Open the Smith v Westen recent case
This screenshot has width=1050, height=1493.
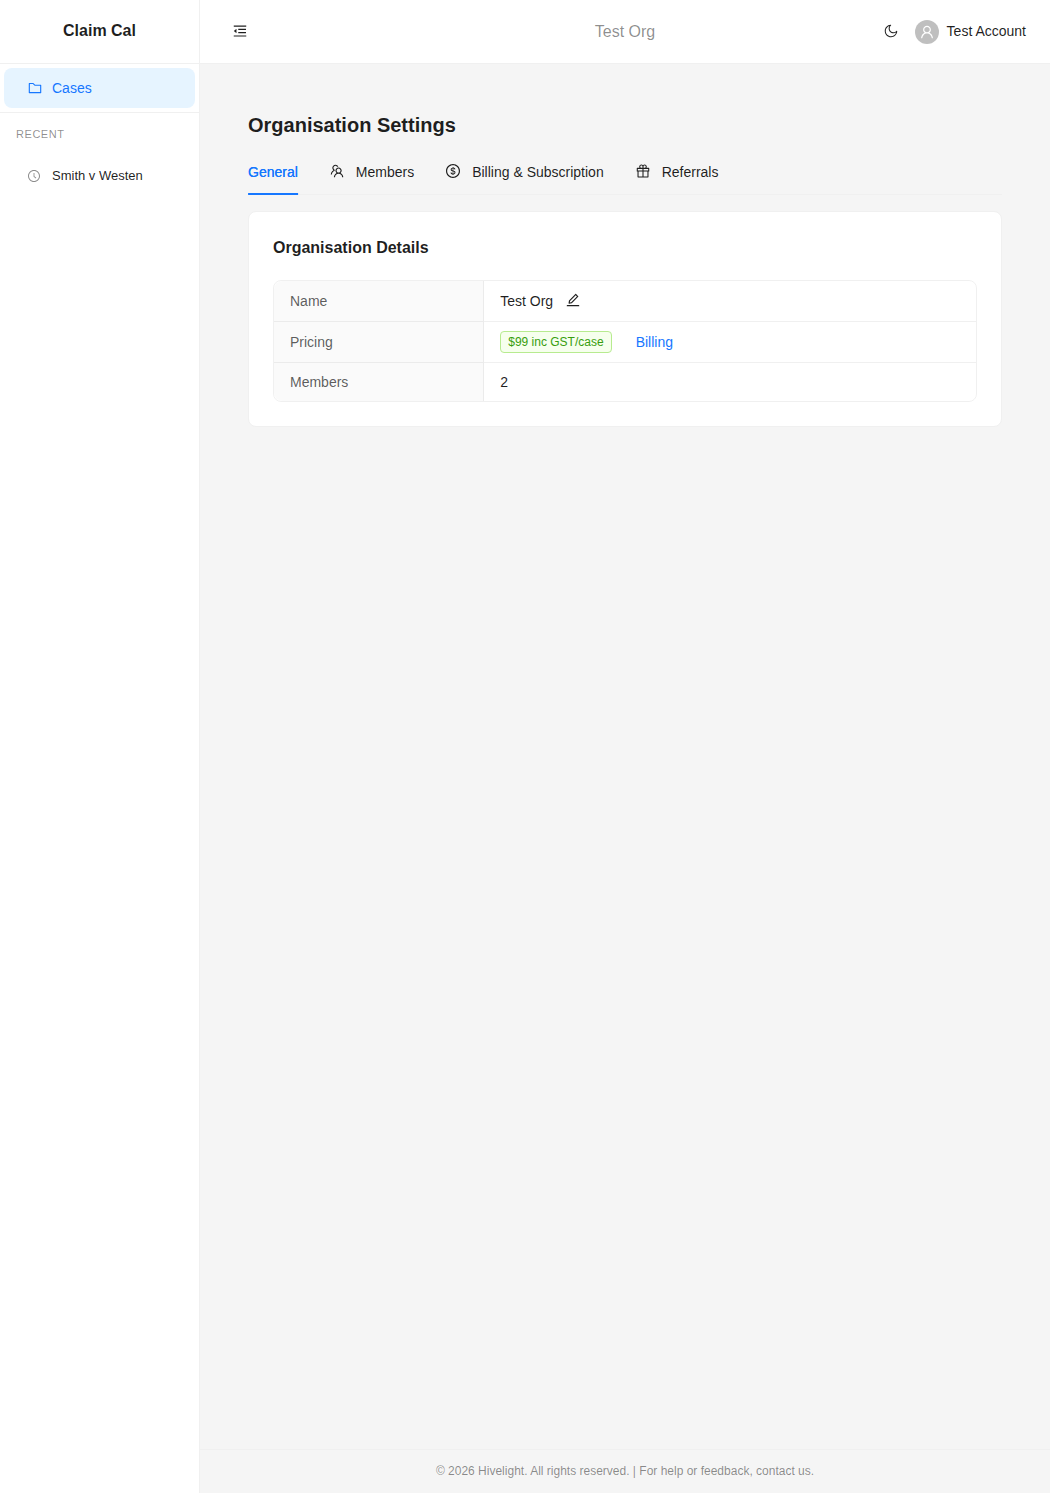coord(97,175)
